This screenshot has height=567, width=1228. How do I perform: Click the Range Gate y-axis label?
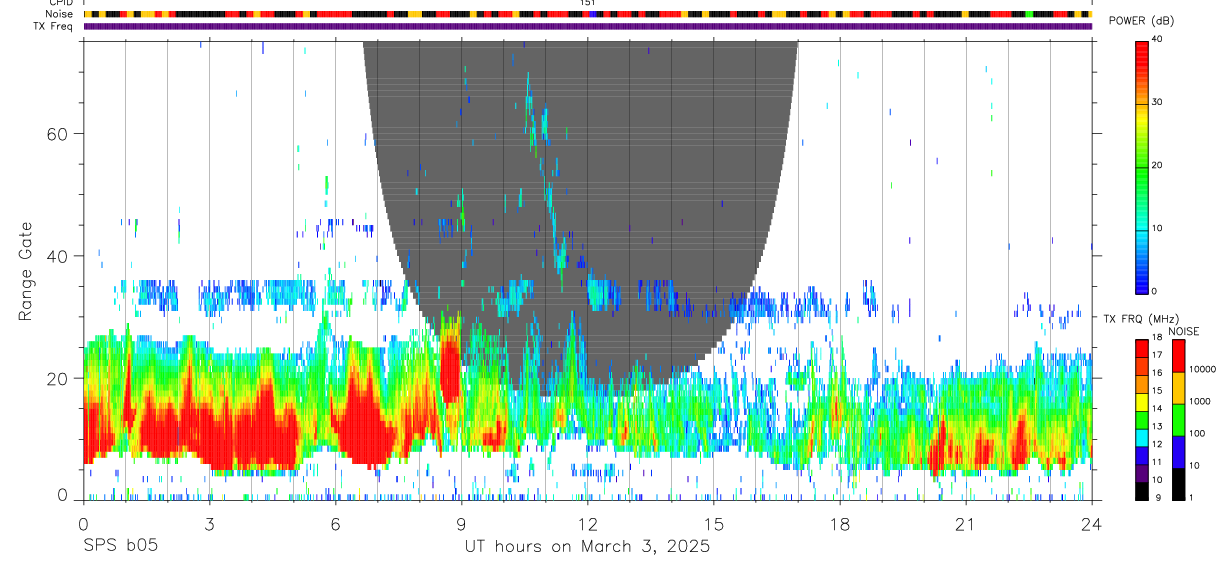[26, 272]
